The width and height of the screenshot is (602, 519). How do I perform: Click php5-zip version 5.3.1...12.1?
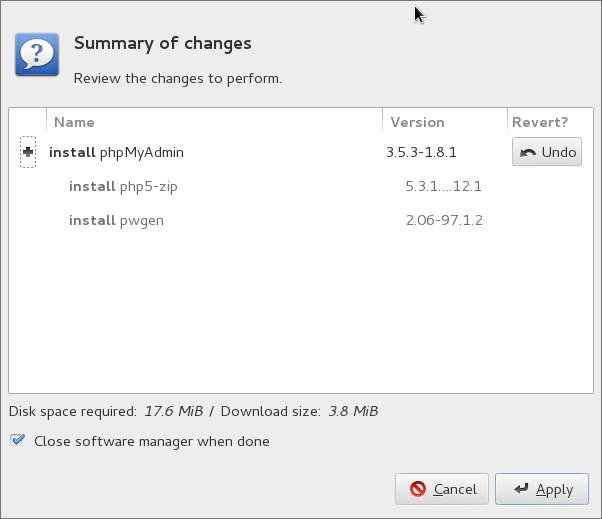coord(443,186)
